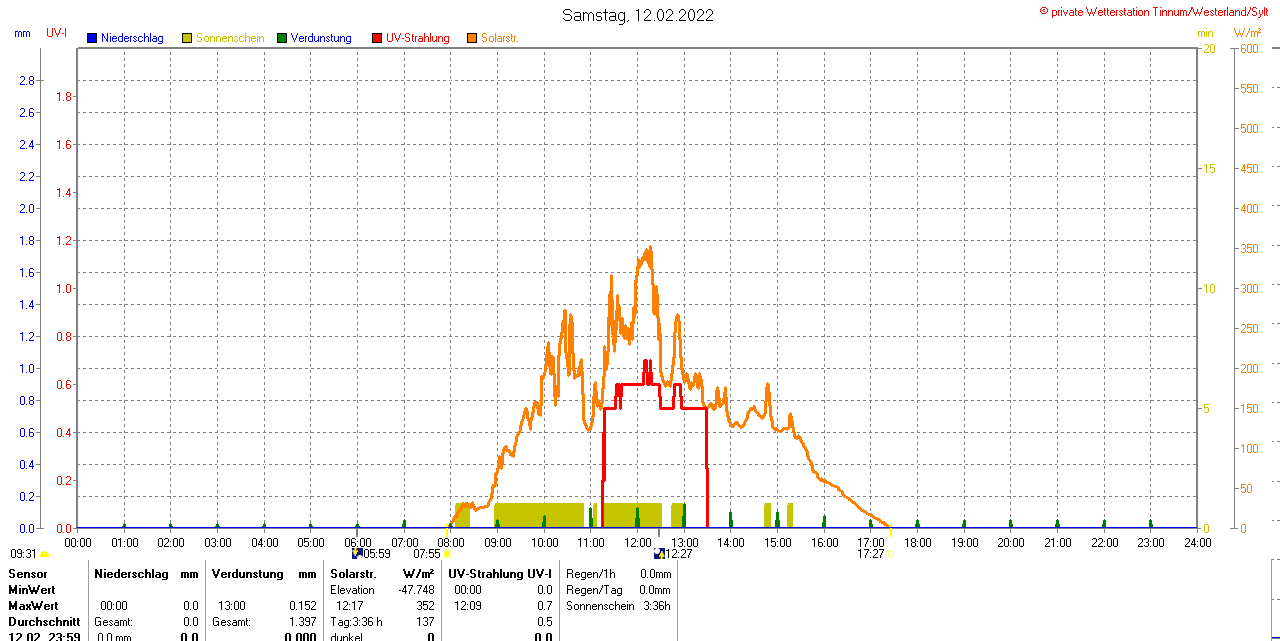This screenshot has height=641, width=1280.
Task: Click the moon icon beside 12:27
Action: [x=659, y=553]
